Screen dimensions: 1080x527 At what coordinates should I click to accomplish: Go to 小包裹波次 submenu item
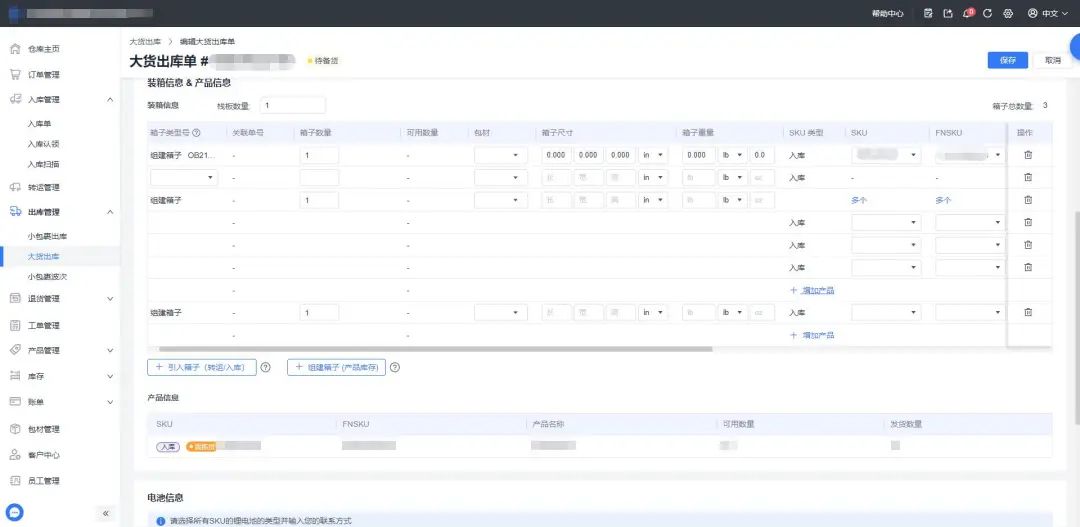pos(48,276)
